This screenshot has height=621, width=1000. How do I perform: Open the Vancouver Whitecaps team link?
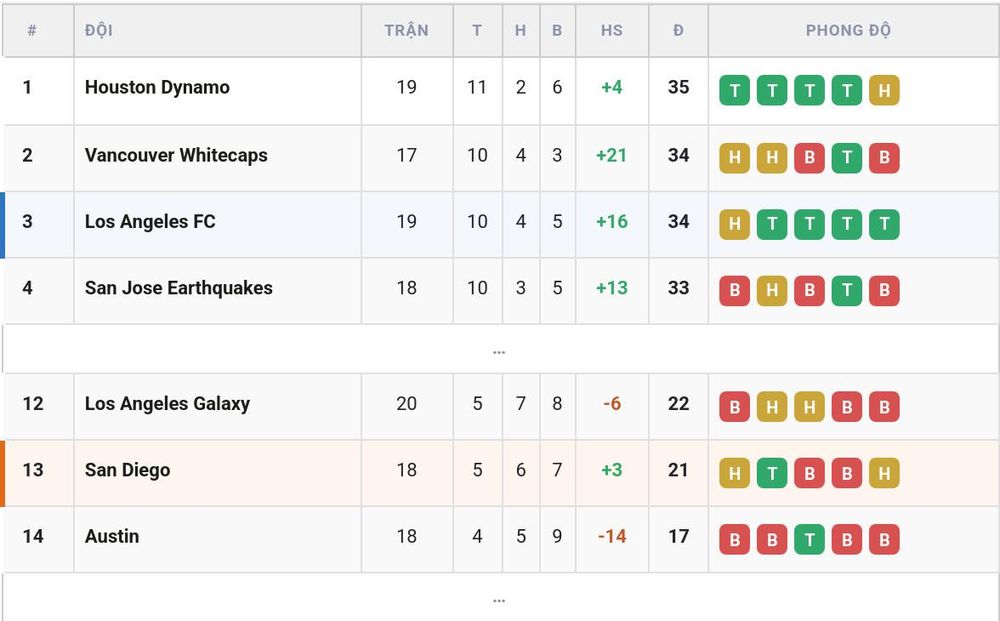click(x=176, y=155)
